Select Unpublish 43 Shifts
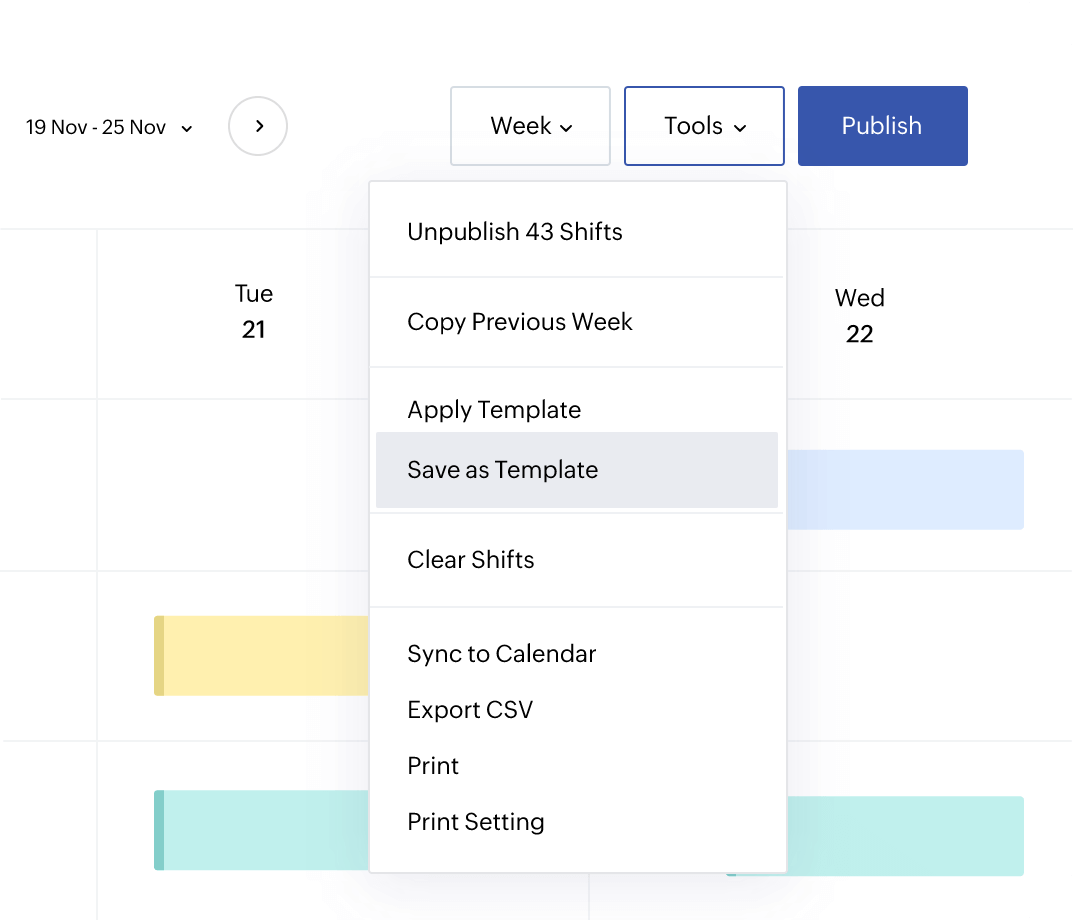This screenshot has width=1074, height=920. tap(515, 231)
